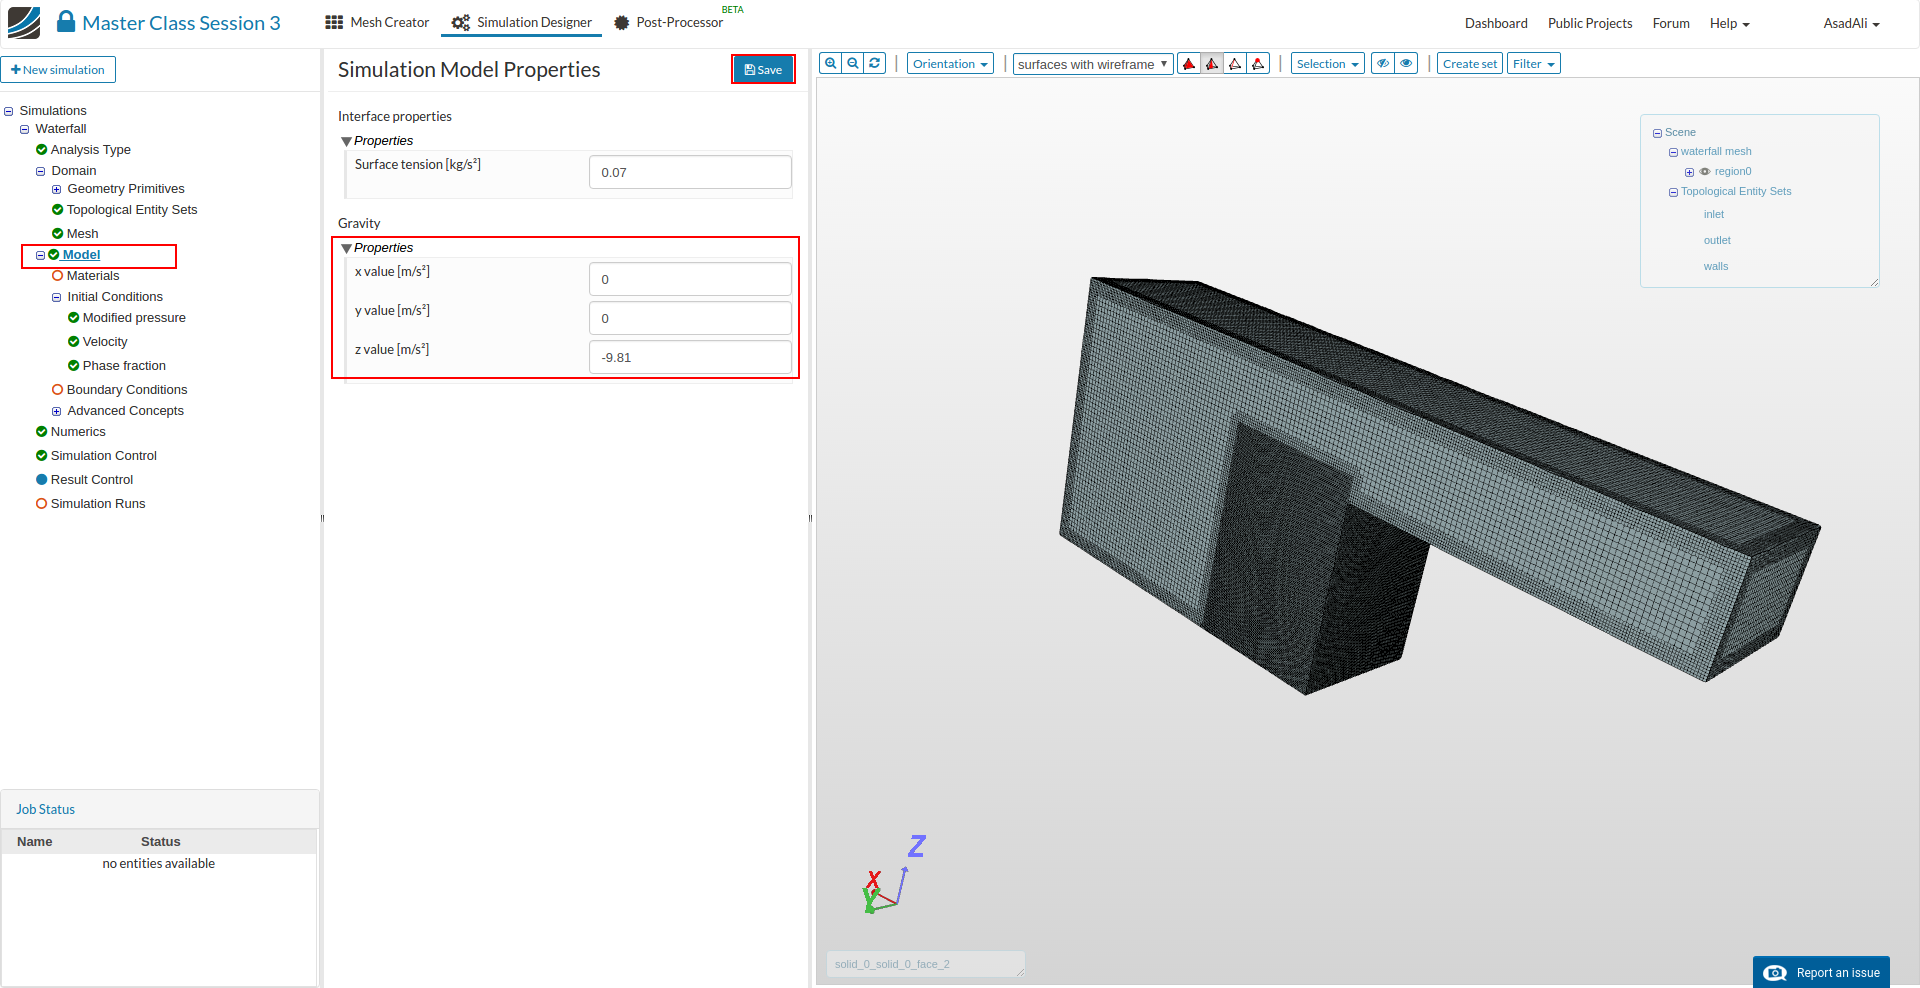This screenshot has height=988, width=1920.
Task: Click the Save button
Action: point(763,69)
